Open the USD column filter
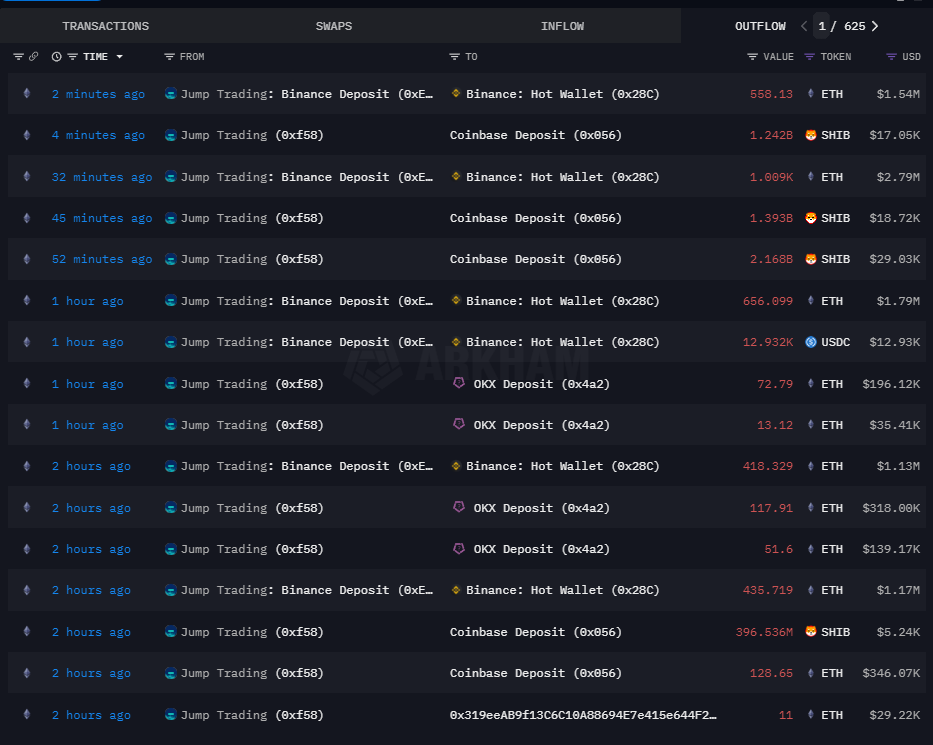The image size is (933, 745). pyautogui.click(x=891, y=57)
